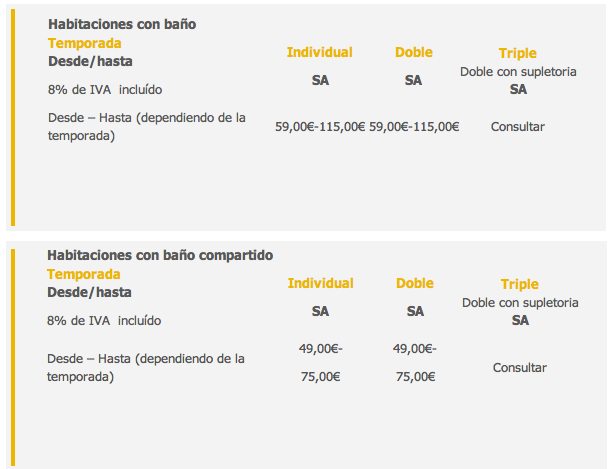Select 'Triple' header in shared bathroom table
This screenshot has width=615, height=469.
tap(520, 284)
